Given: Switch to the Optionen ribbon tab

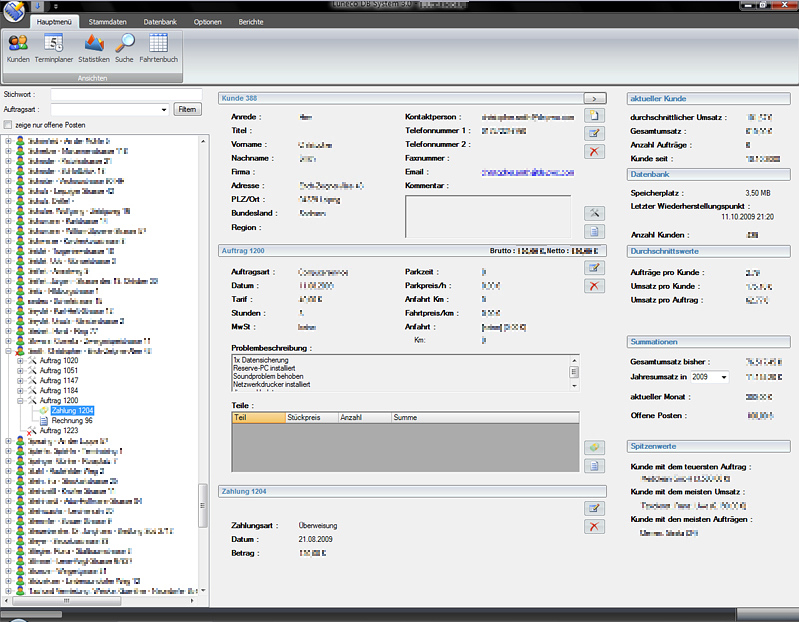Looking at the screenshot, I should point(207,22).
